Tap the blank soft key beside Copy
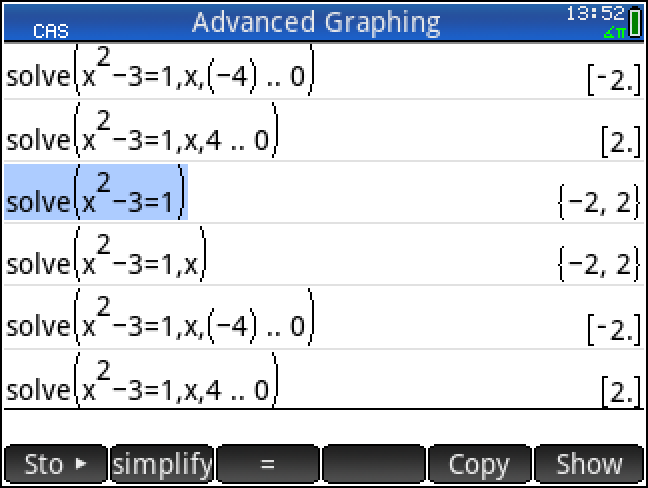Image resolution: width=648 pixels, height=488 pixels. point(374,465)
